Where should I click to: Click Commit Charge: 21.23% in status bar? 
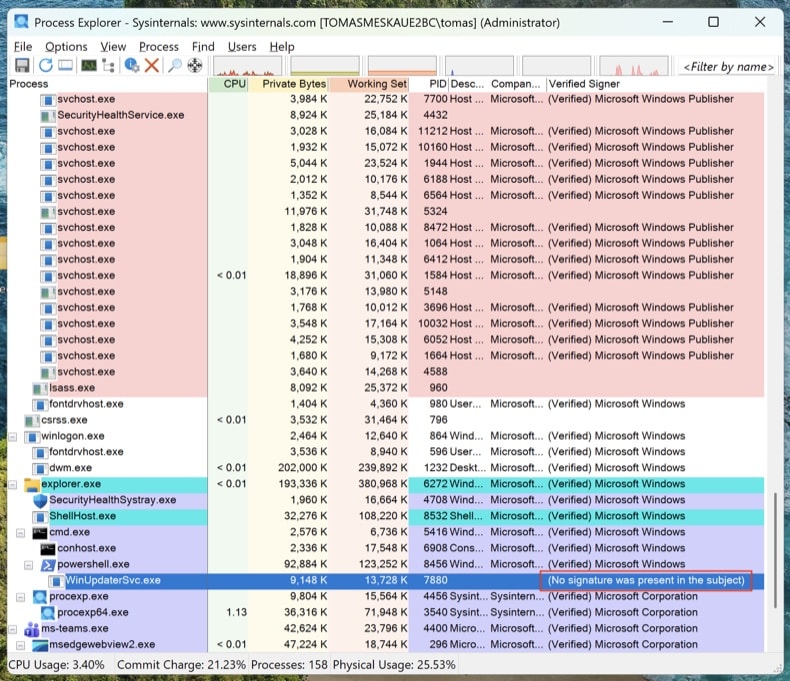181,665
